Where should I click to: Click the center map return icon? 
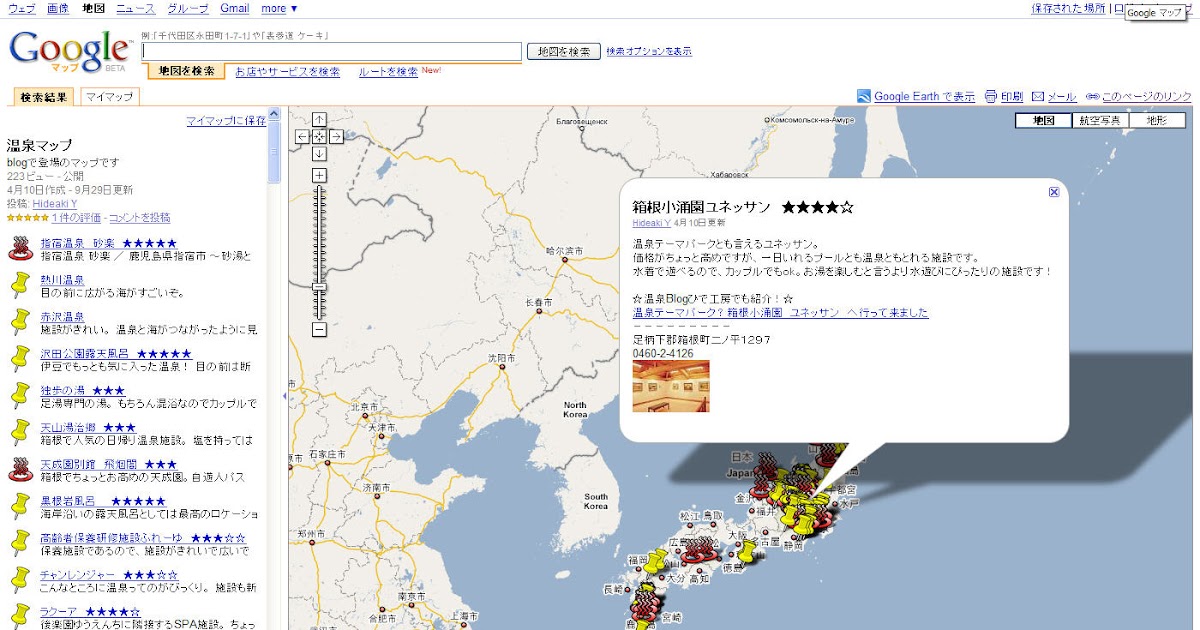pos(319,136)
